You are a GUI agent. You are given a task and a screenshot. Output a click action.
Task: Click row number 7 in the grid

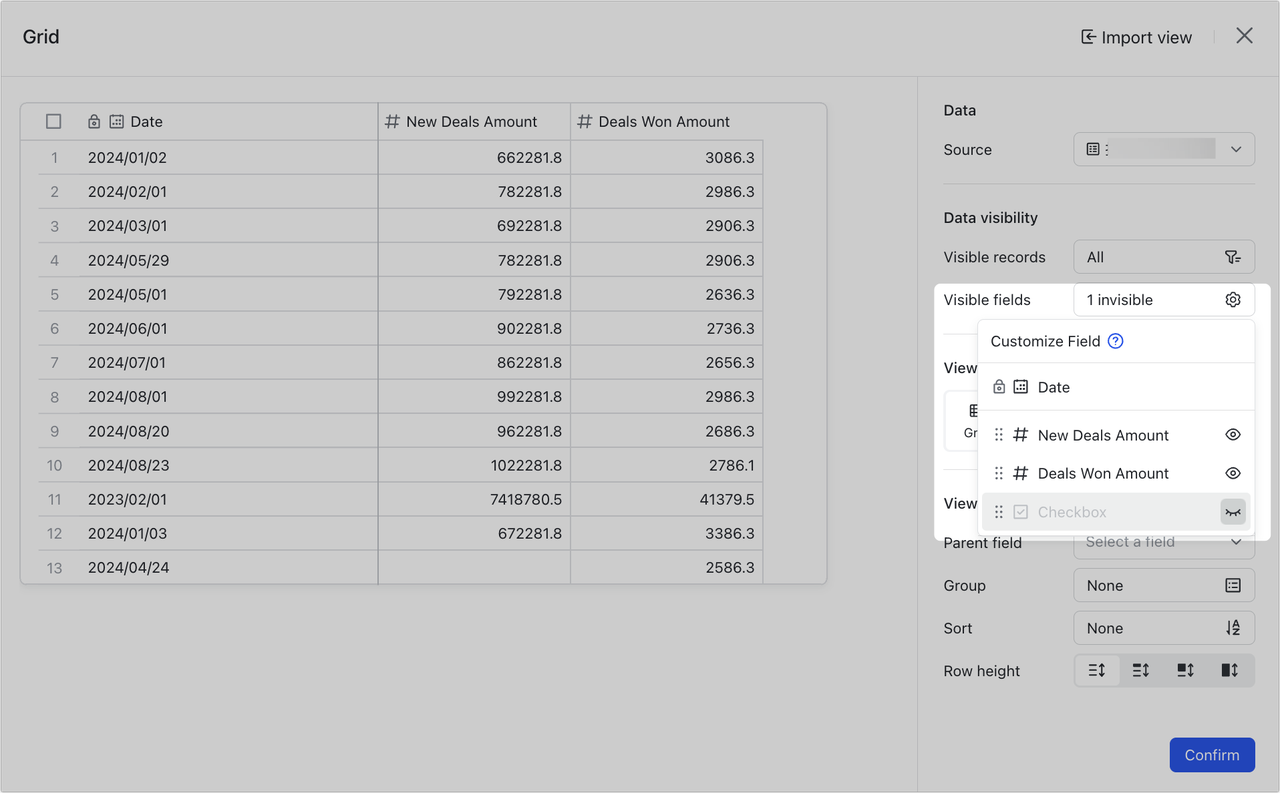(x=54, y=363)
